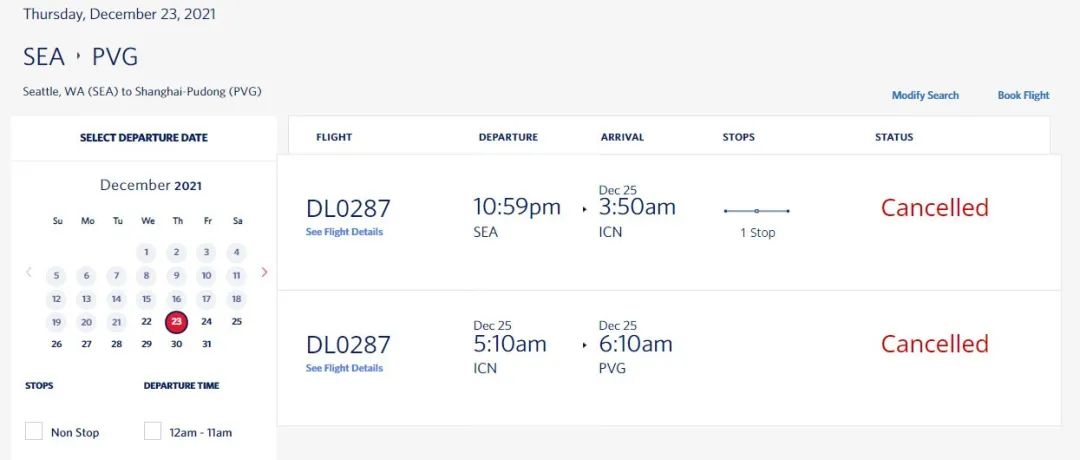1080x460 pixels.
Task: Select December 30 in the calendar
Action: (176, 344)
